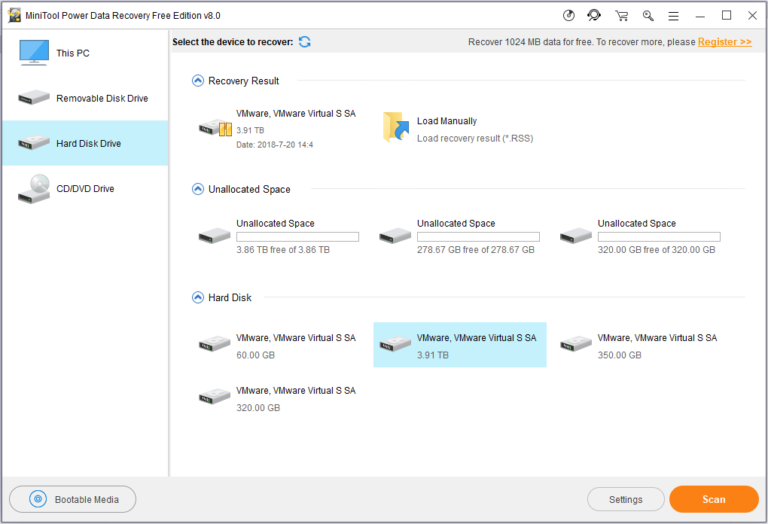
Task: Click the 320.00 GB hard disk drive icon
Action: tap(215, 397)
